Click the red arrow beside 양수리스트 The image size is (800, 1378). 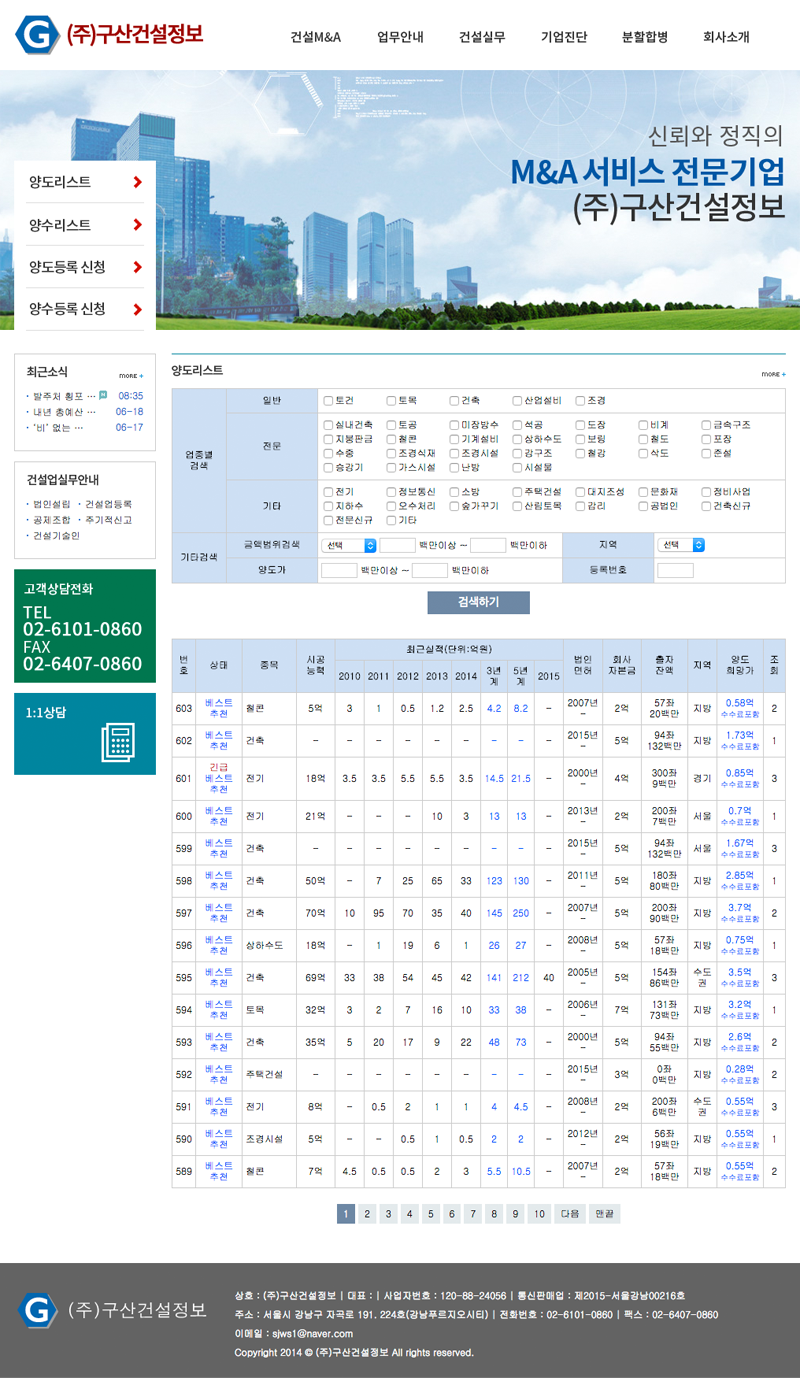[137, 225]
